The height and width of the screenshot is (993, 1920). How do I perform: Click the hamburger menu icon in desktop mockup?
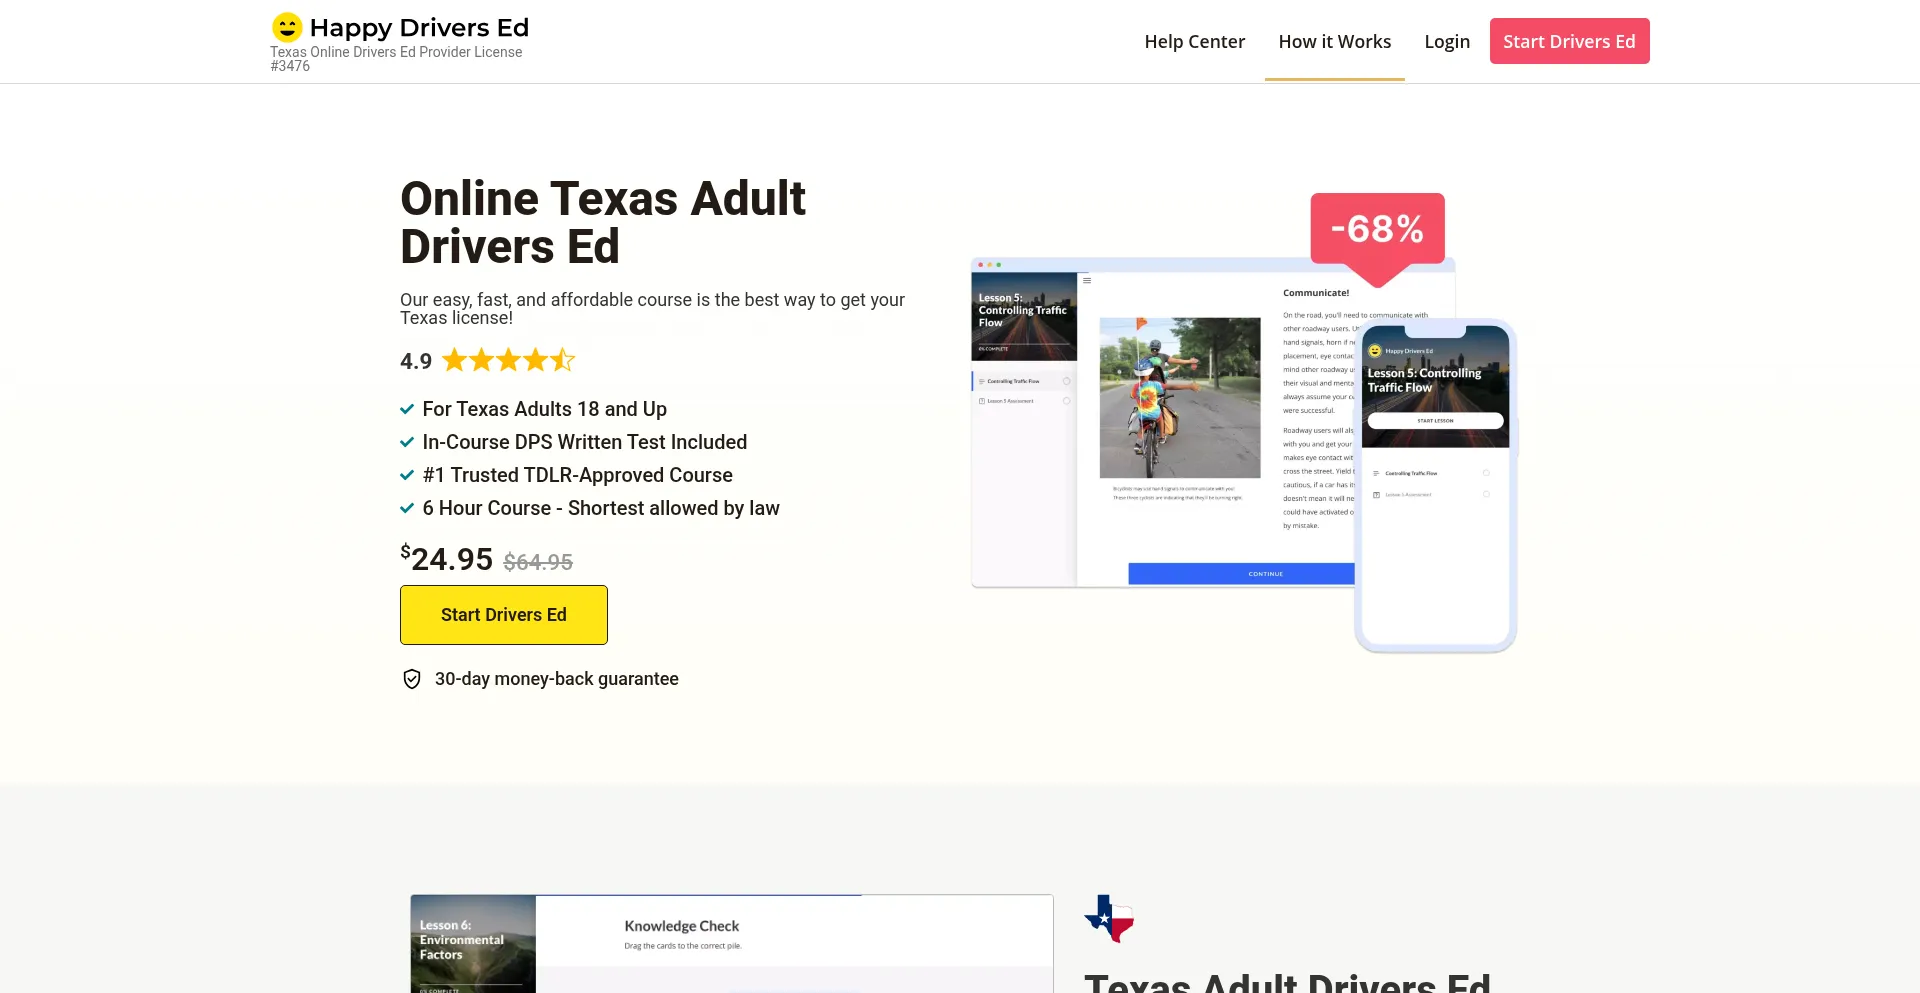[x=1087, y=281]
